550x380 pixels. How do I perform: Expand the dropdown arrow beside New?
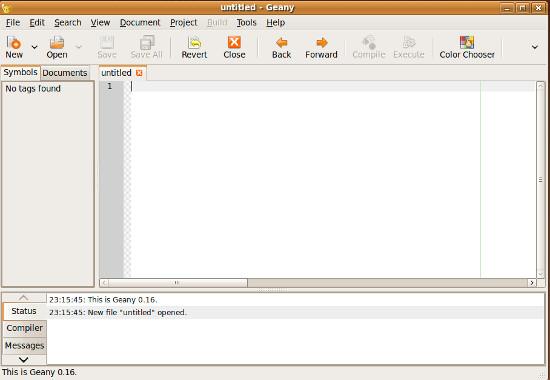[34, 47]
